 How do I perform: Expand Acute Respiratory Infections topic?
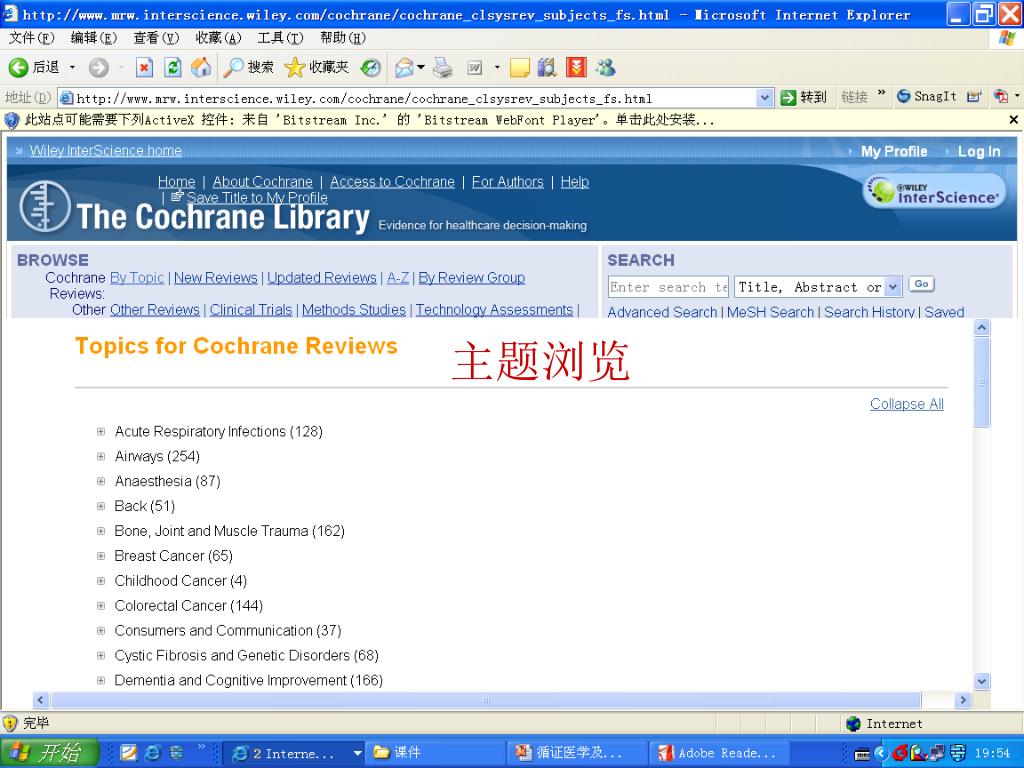point(101,431)
